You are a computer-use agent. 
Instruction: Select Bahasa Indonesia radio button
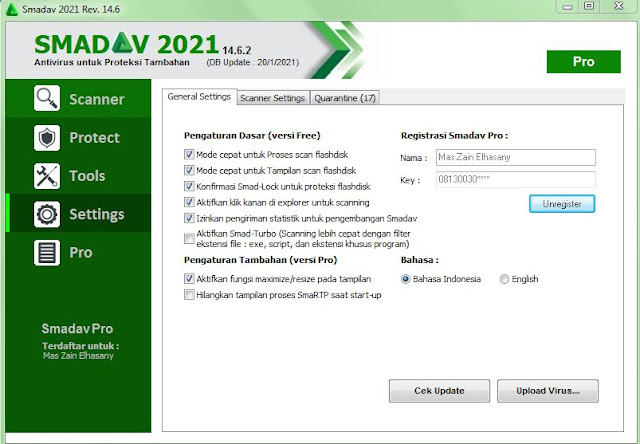(406, 280)
